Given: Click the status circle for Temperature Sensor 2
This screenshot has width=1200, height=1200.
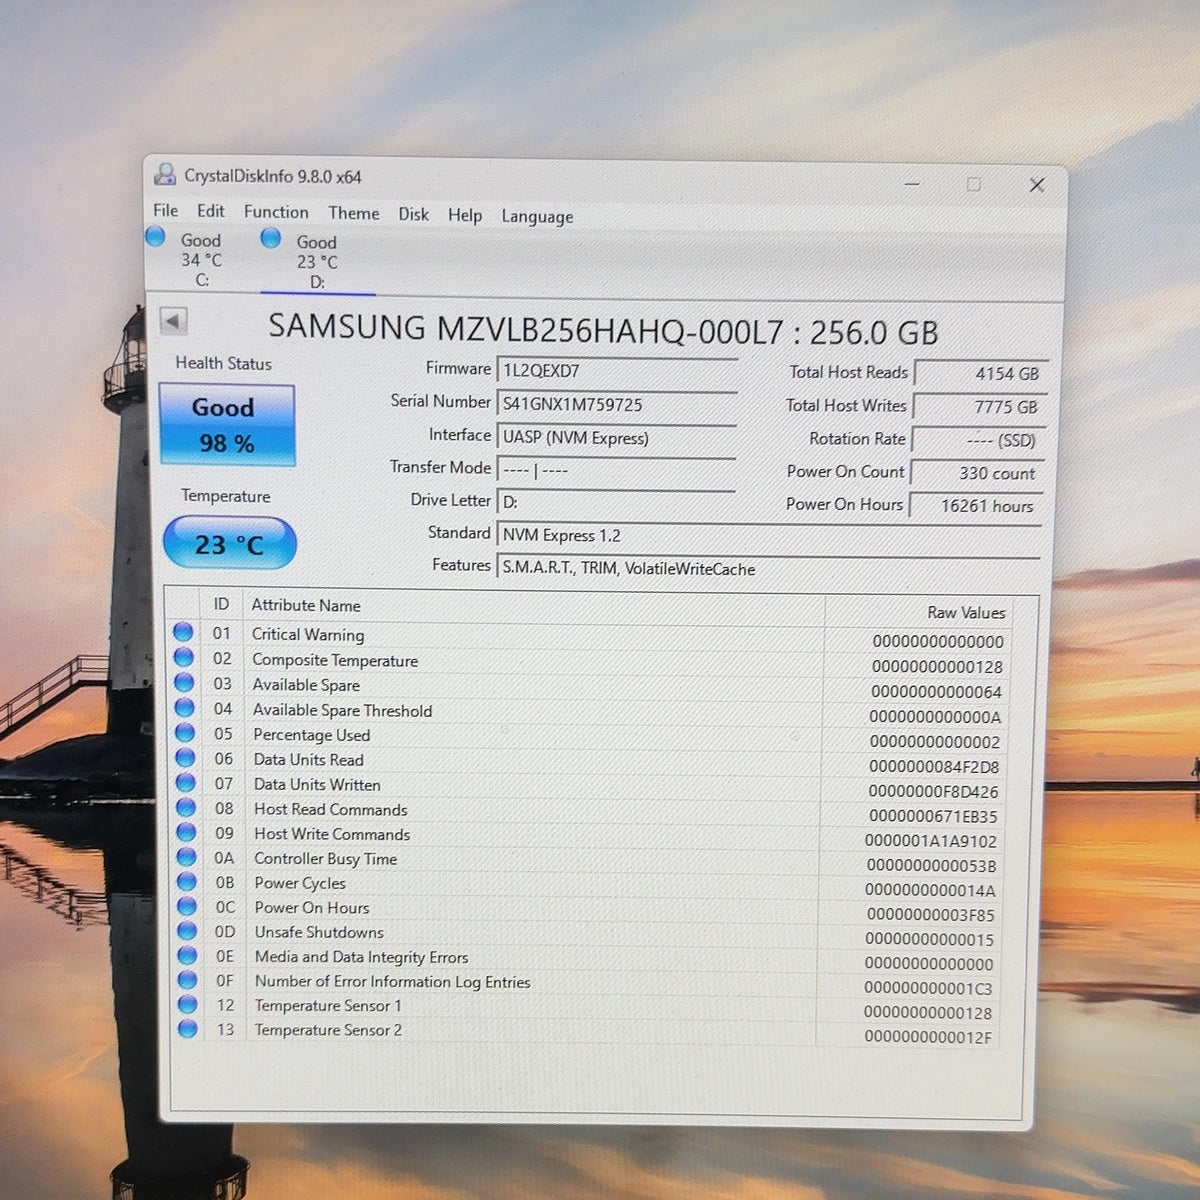Looking at the screenshot, I should click(x=188, y=1028).
